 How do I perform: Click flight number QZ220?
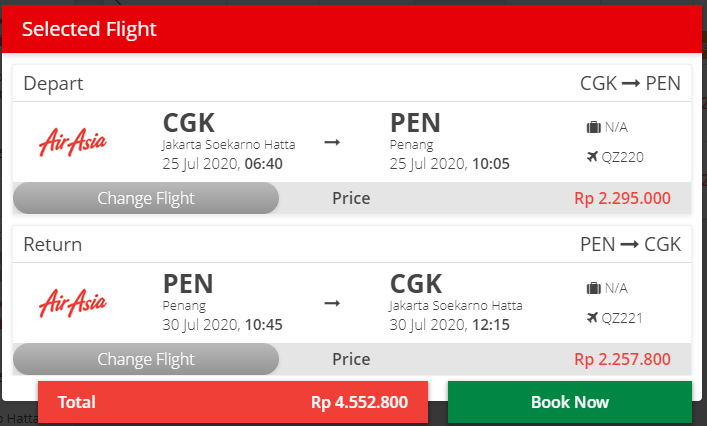click(x=623, y=156)
